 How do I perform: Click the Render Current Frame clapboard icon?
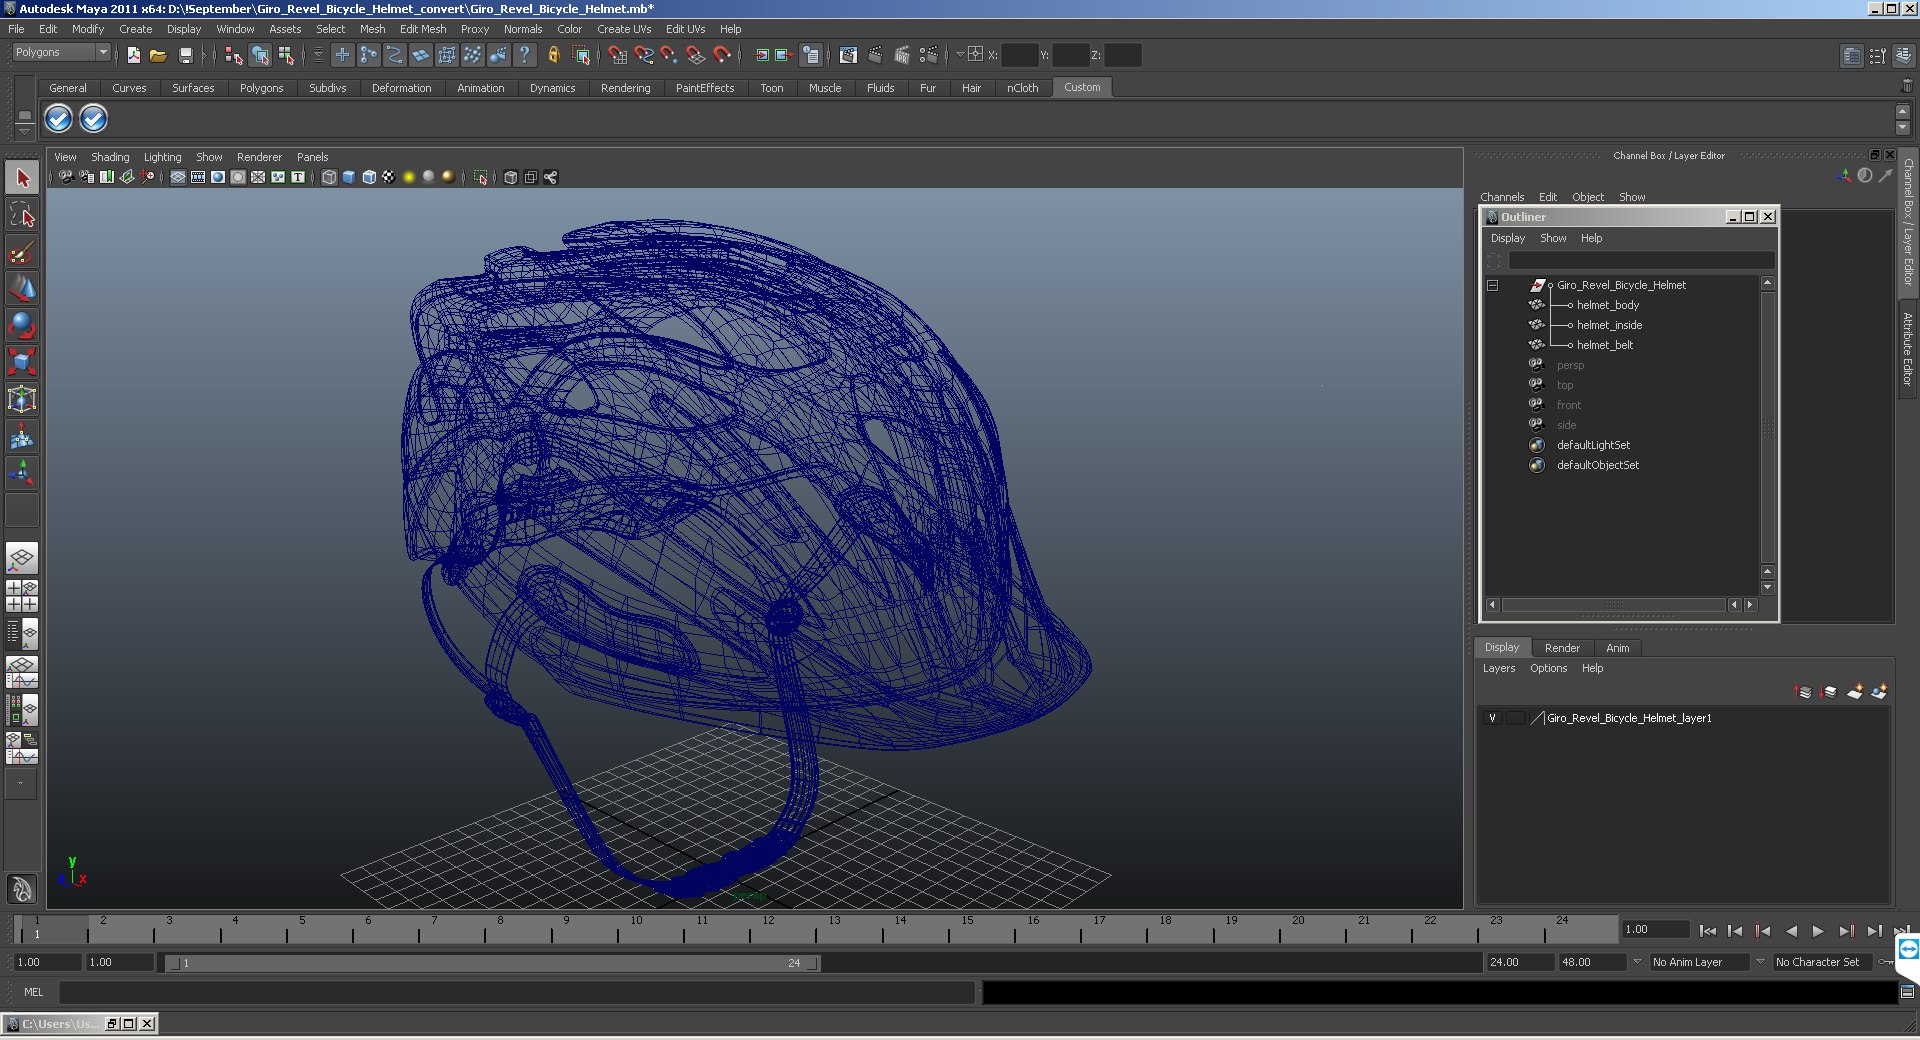(x=876, y=55)
